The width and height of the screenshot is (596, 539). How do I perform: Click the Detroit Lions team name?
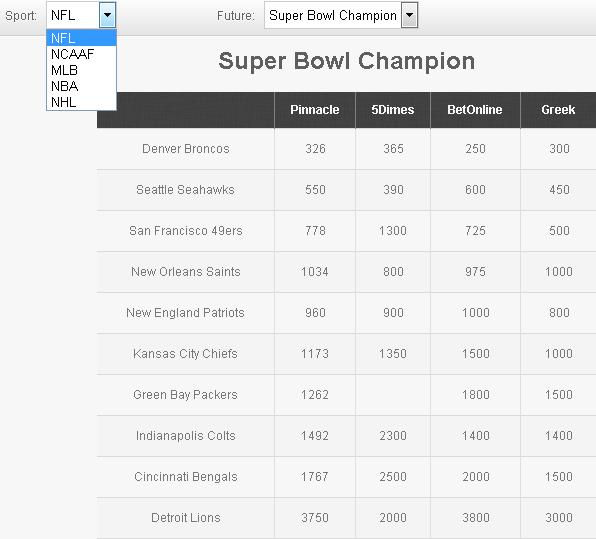point(186,518)
